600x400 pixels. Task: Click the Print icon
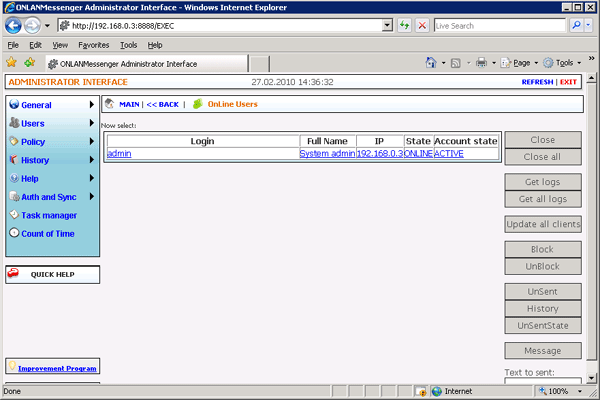click(x=481, y=62)
